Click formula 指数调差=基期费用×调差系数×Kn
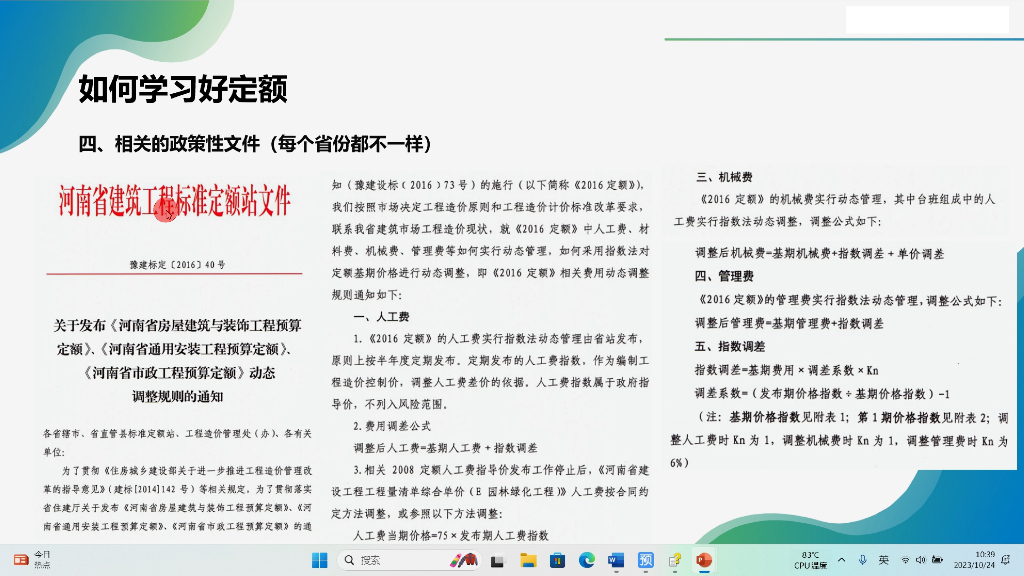 [x=786, y=370]
